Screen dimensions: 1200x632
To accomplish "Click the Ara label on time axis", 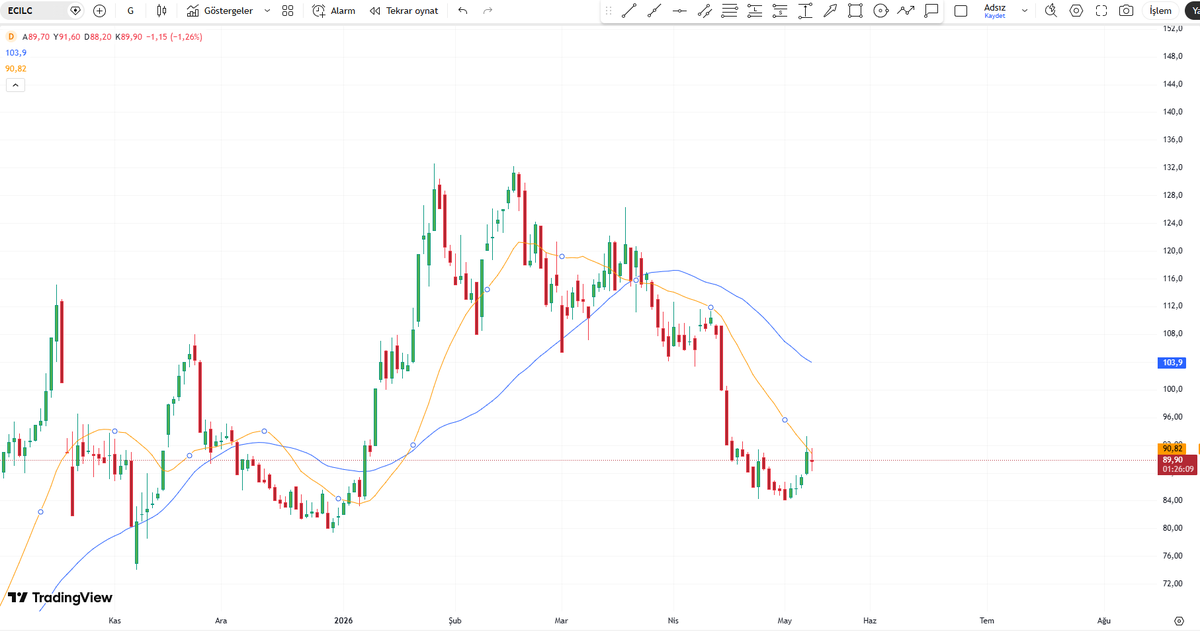I will pyautogui.click(x=221, y=620).
